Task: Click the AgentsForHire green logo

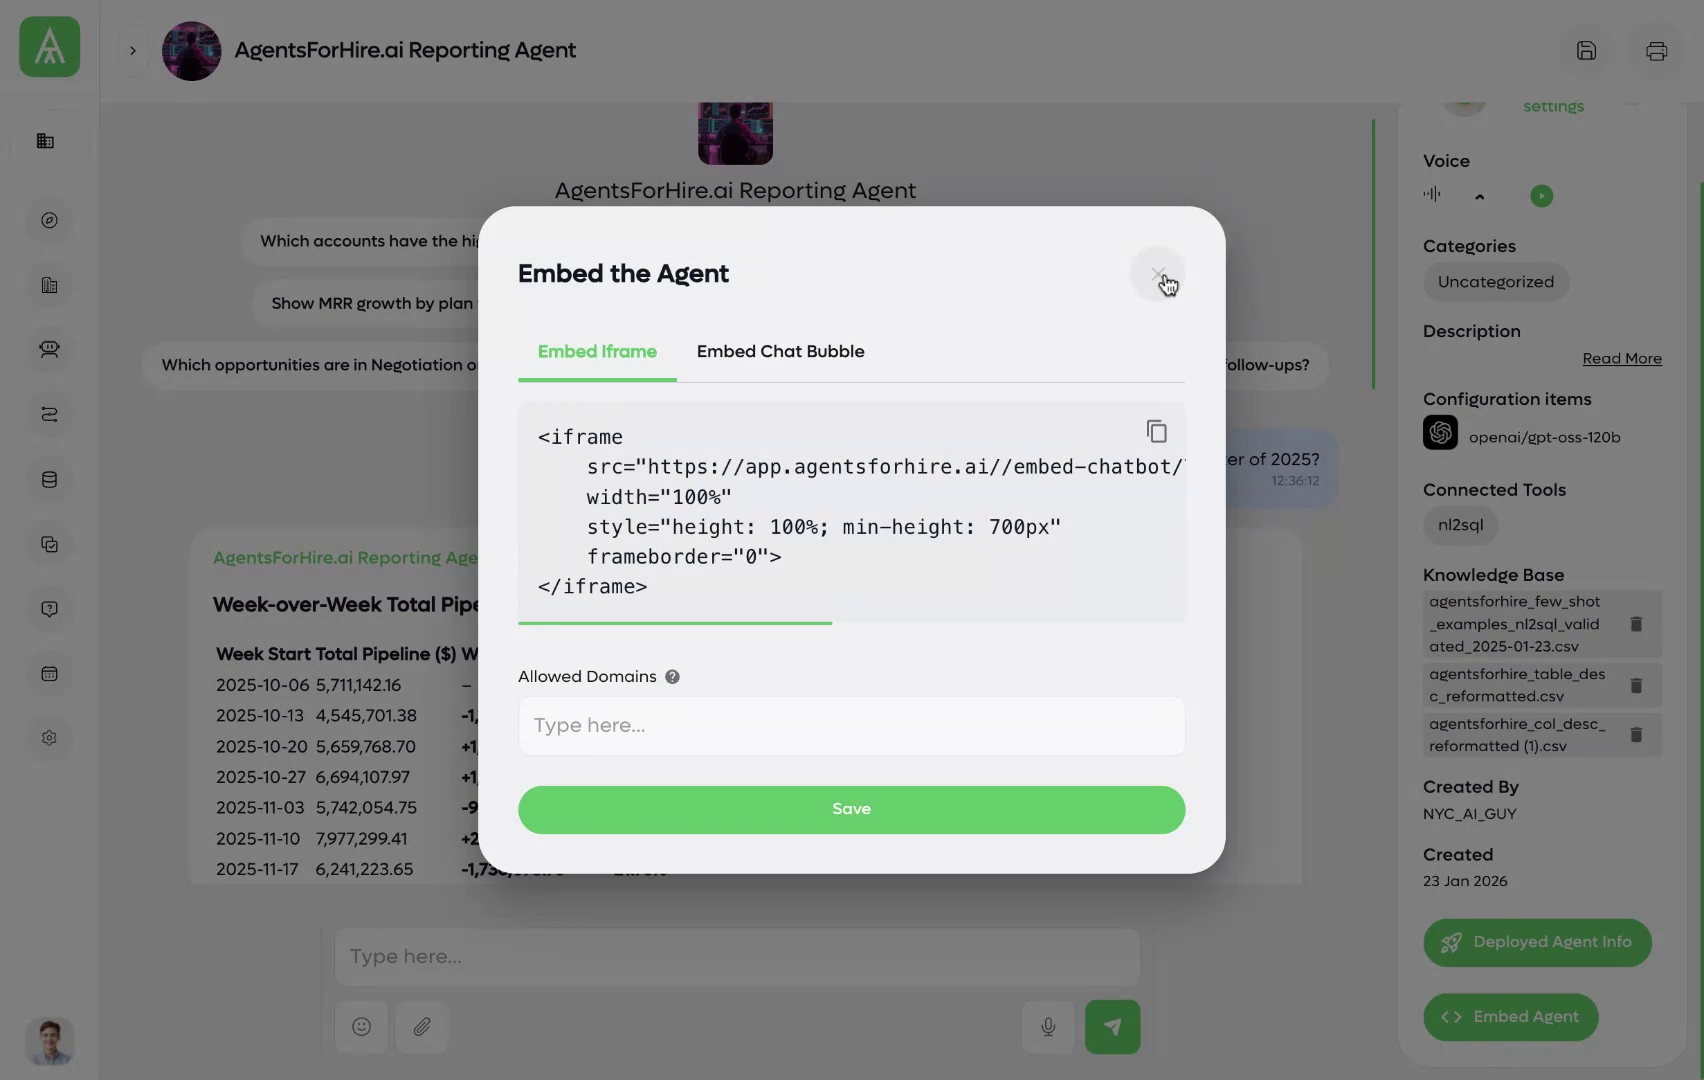Action: (x=49, y=47)
